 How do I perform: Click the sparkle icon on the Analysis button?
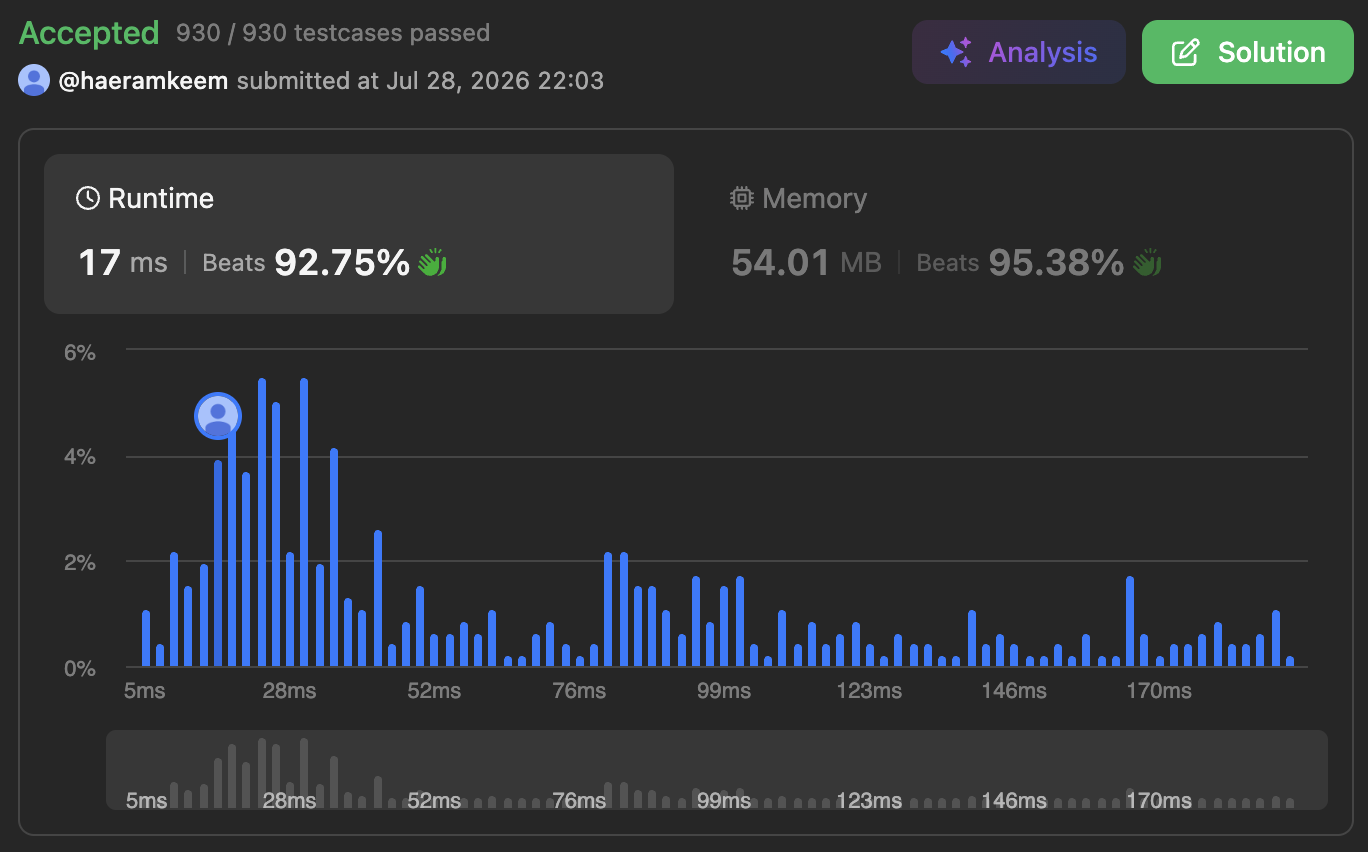pos(956,52)
